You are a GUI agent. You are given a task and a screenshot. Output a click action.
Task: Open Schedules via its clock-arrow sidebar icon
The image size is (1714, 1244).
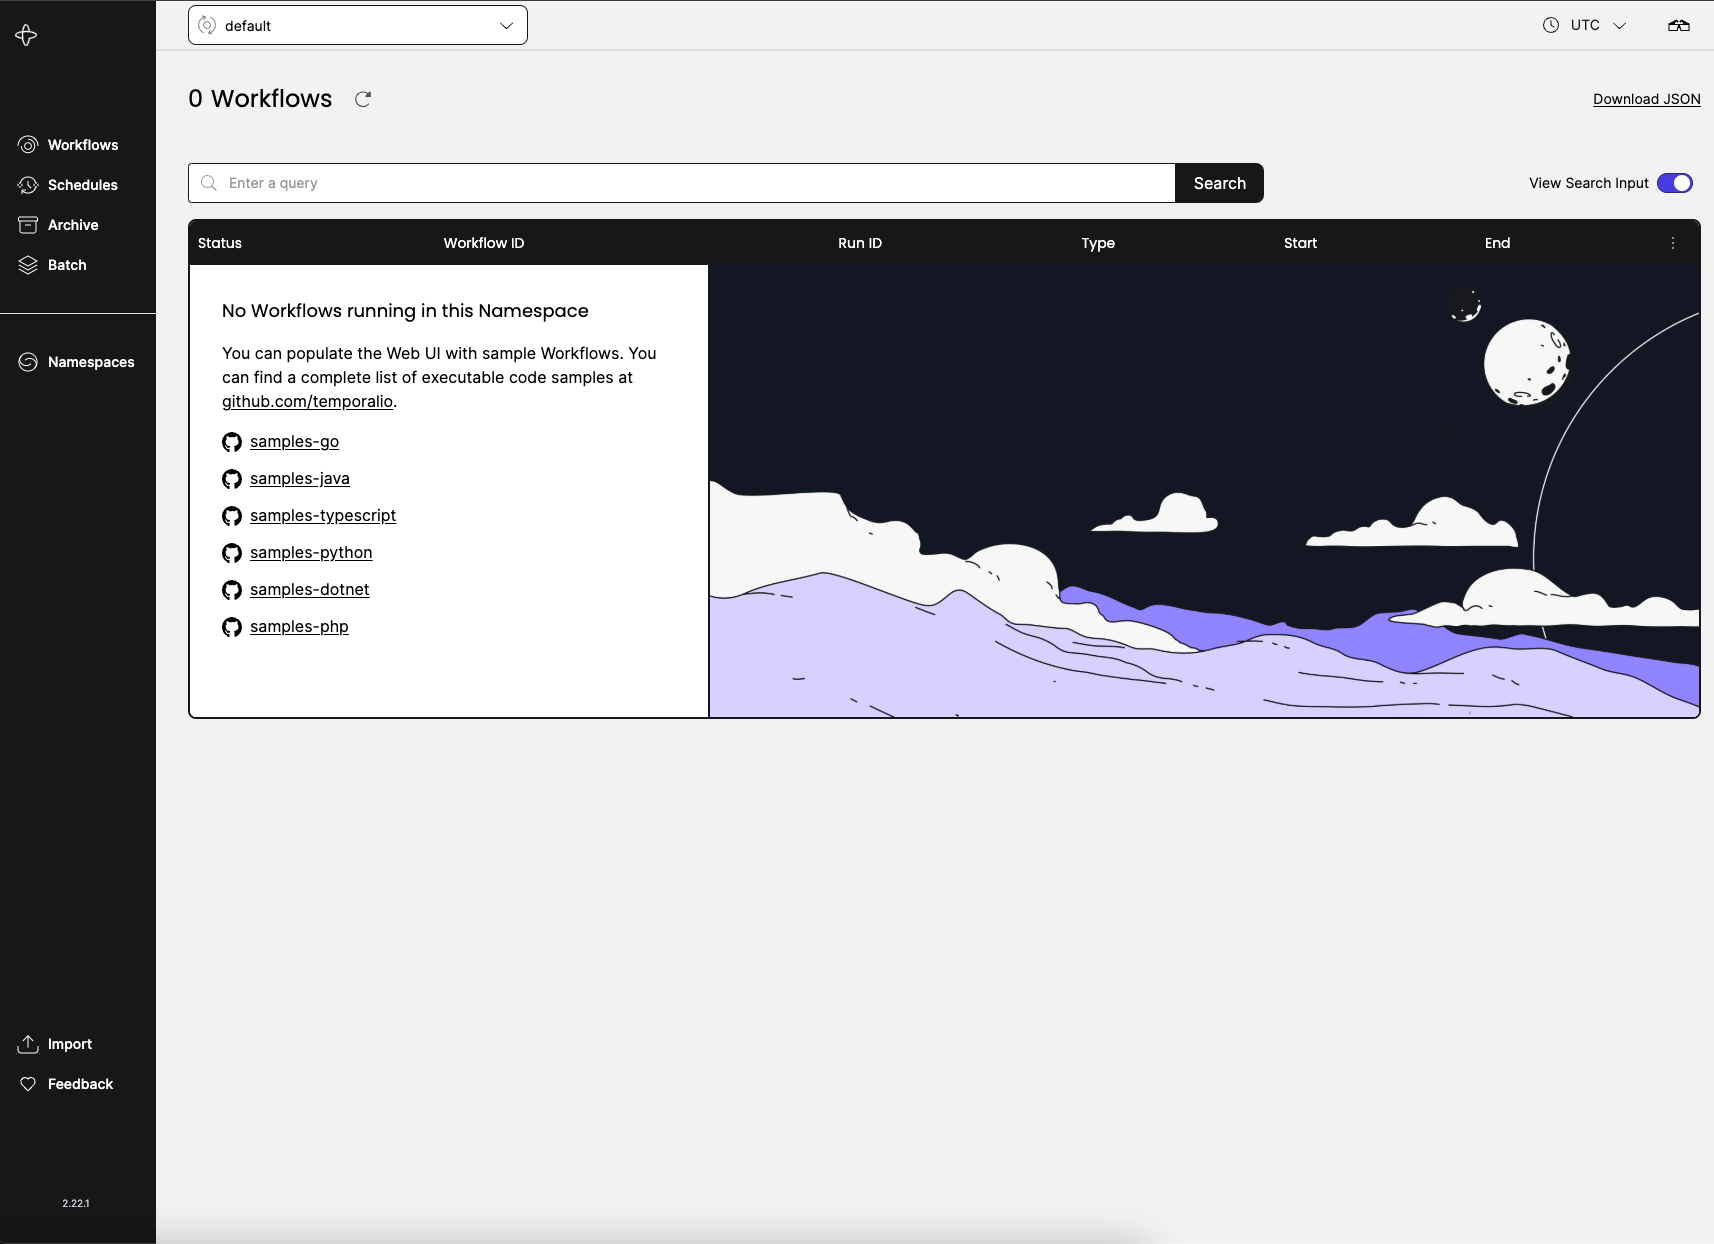tap(27, 184)
